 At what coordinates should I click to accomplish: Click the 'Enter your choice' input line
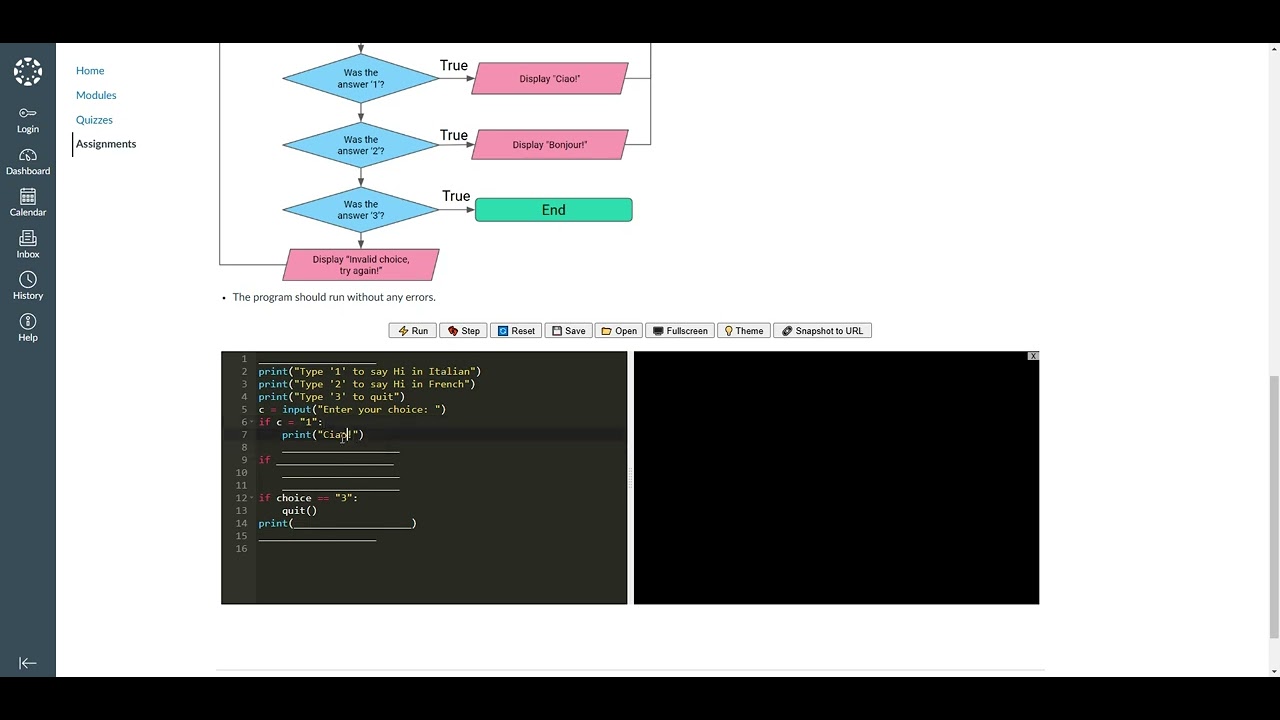pos(352,410)
